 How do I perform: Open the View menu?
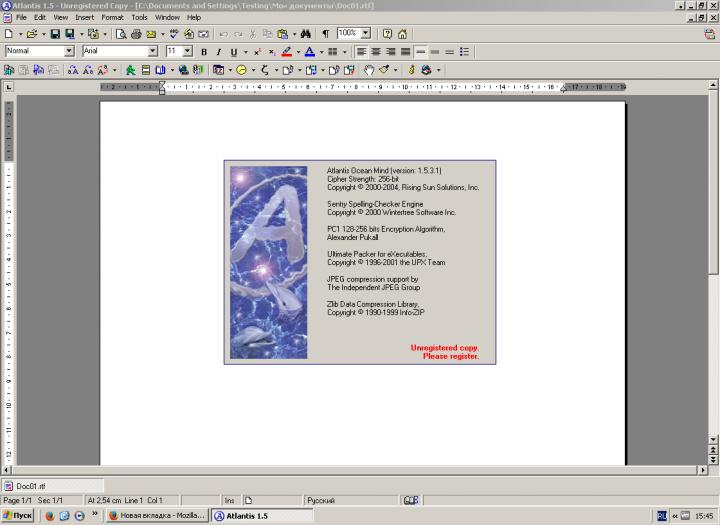click(61, 17)
